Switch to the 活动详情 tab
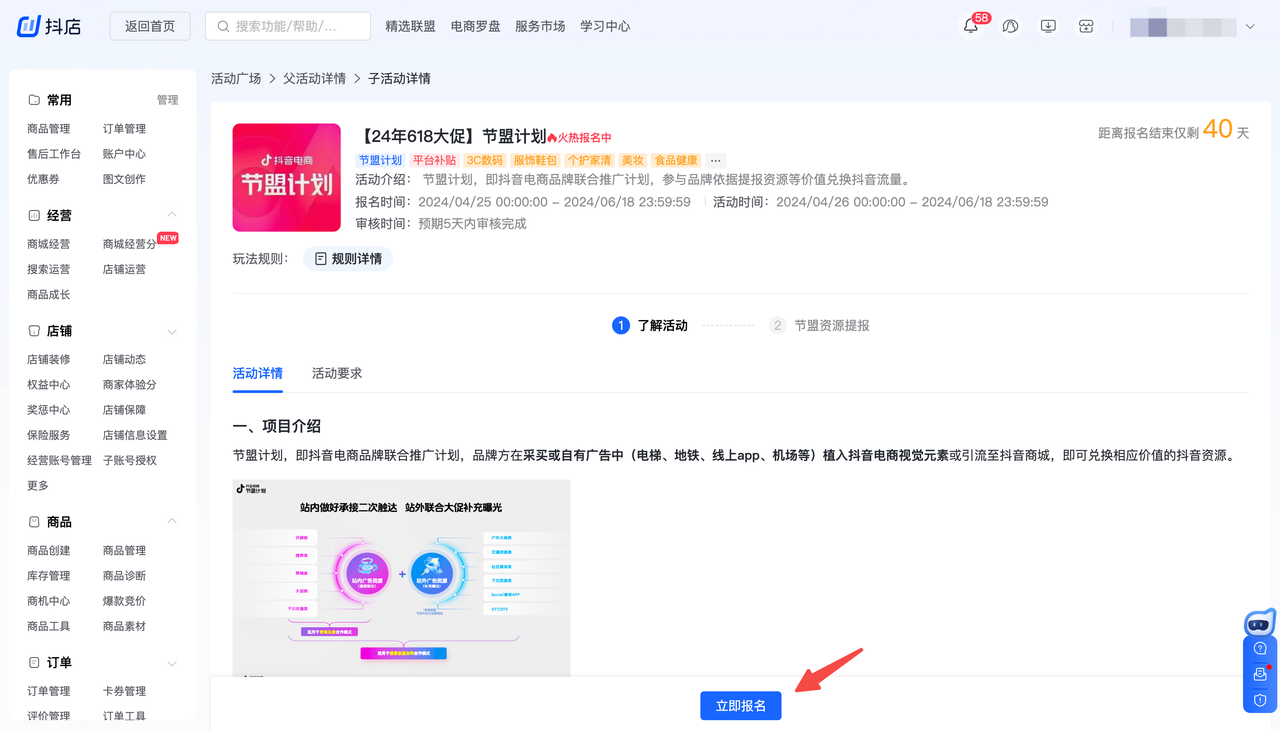1280x731 pixels. 258,373
